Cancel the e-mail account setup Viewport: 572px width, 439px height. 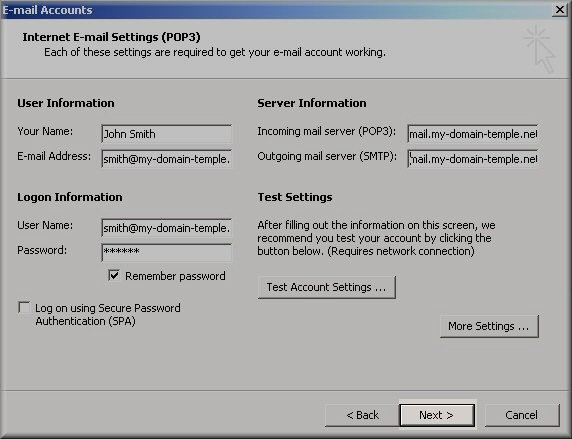[522, 415]
